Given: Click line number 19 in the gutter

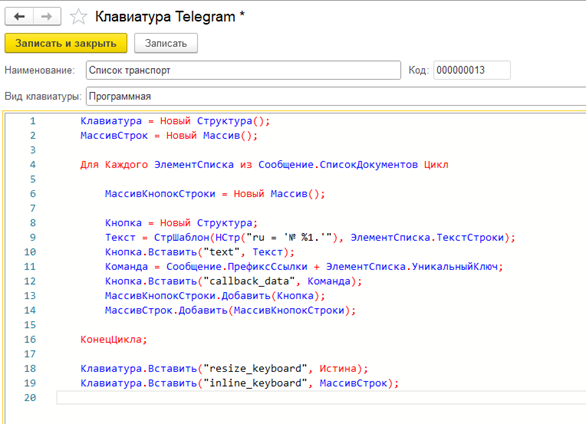Looking at the screenshot, I should (30, 383).
